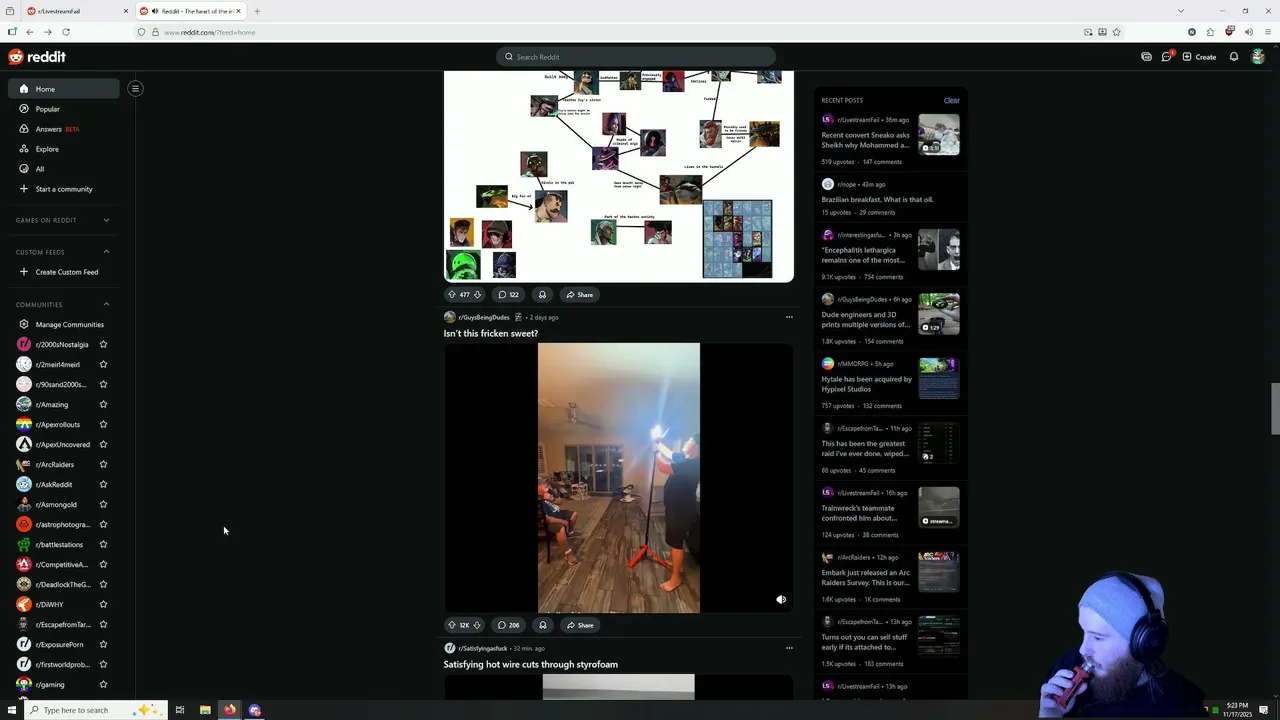1280x720 pixels.
Task: Click the Reddit logo in the header
Action: pos(37,57)
